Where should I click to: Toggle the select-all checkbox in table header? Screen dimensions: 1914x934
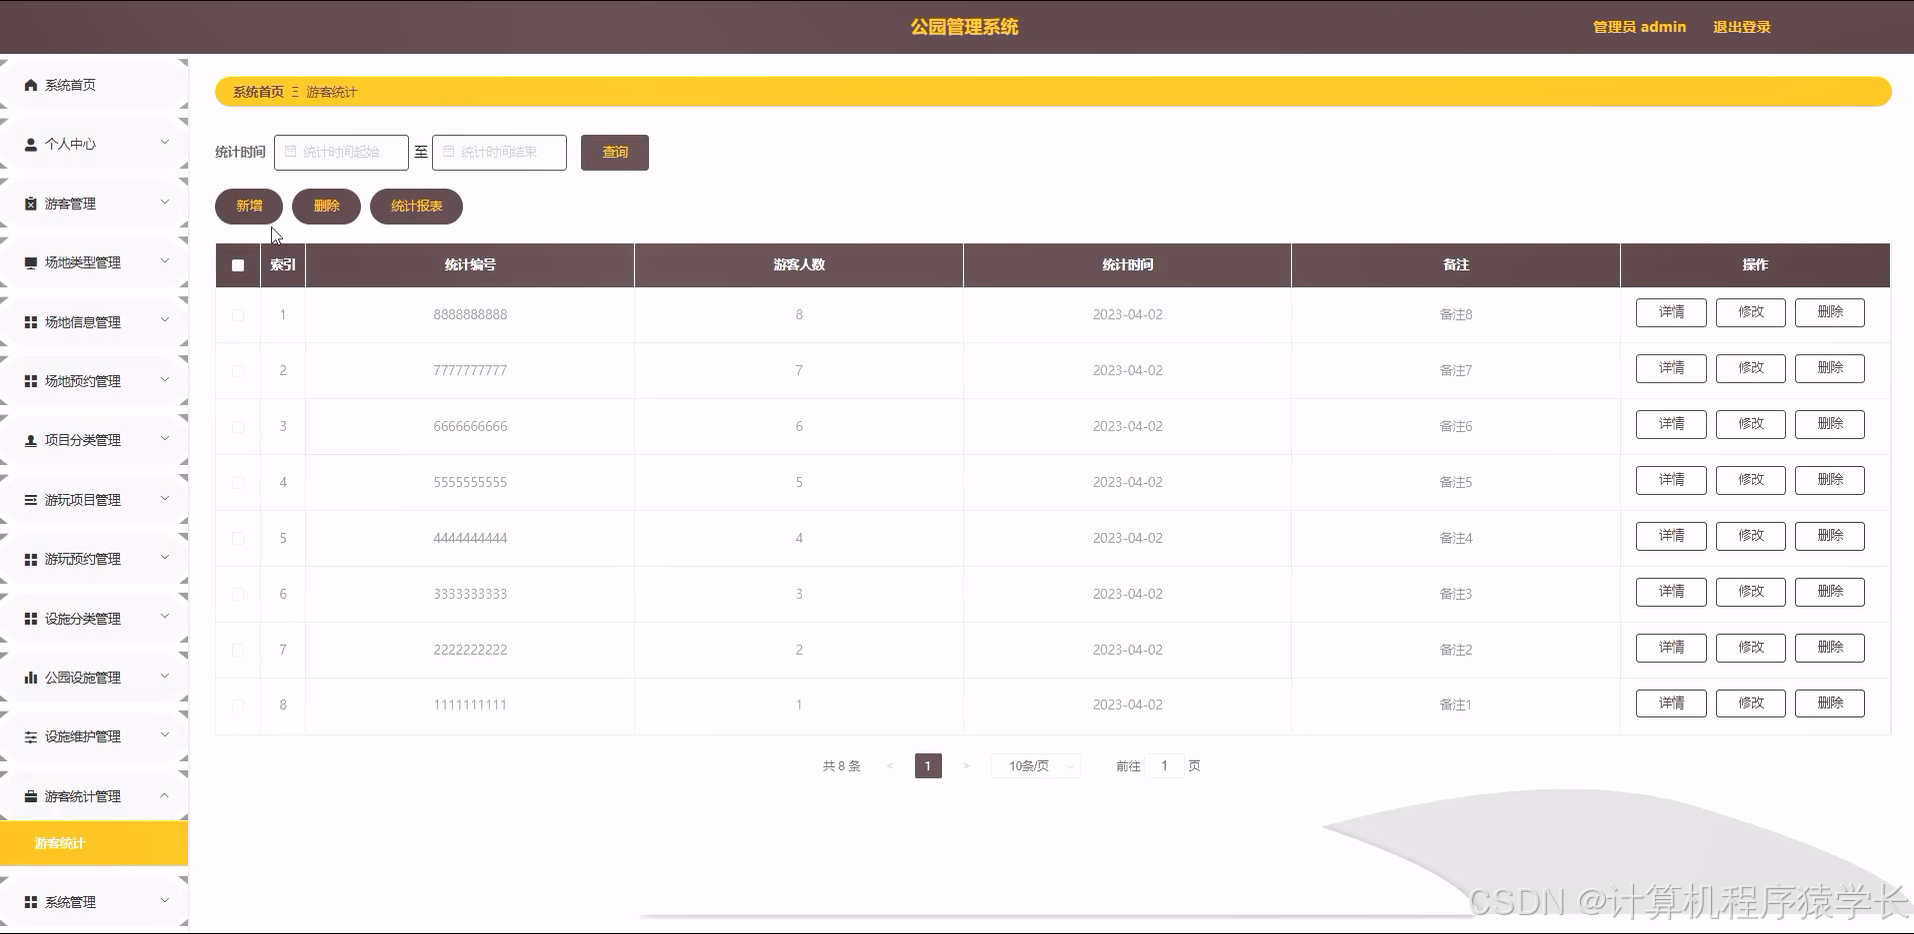tap(238, 265)
